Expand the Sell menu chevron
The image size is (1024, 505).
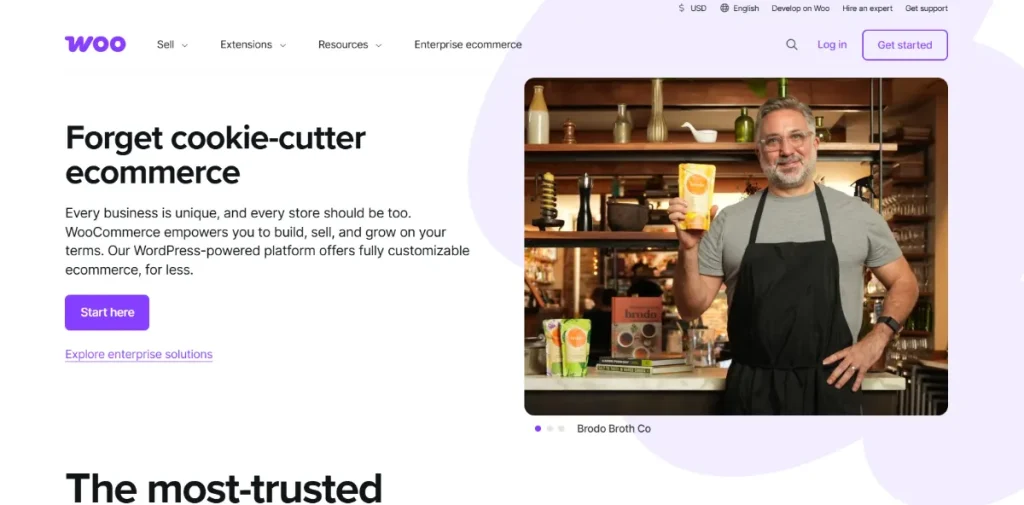click(185, 45)
